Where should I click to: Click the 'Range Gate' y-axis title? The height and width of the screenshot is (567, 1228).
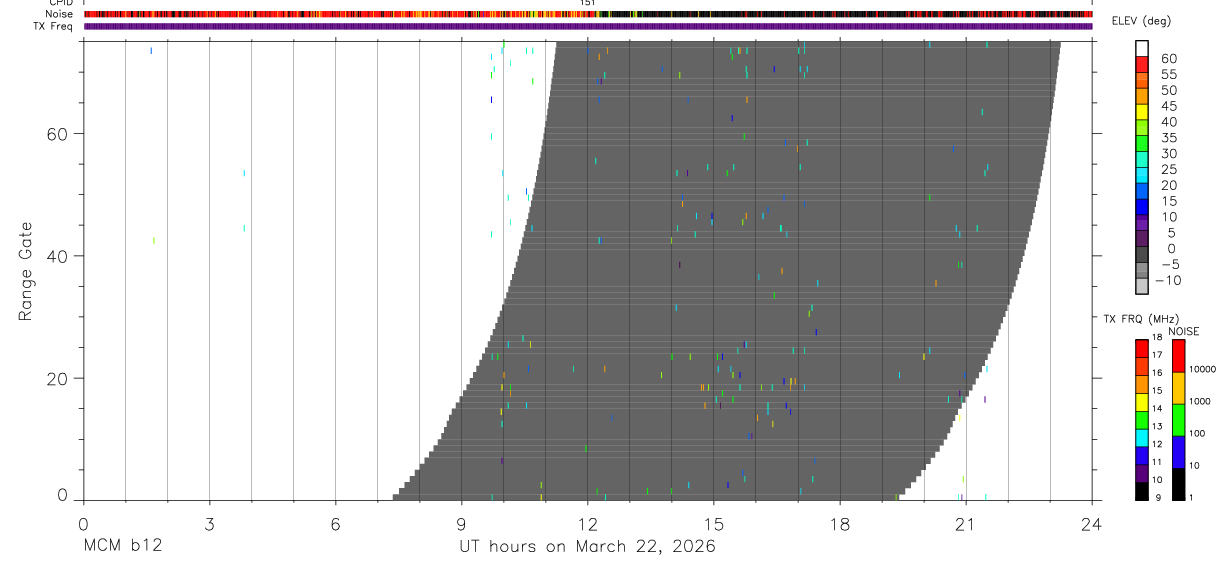(26, 271)
